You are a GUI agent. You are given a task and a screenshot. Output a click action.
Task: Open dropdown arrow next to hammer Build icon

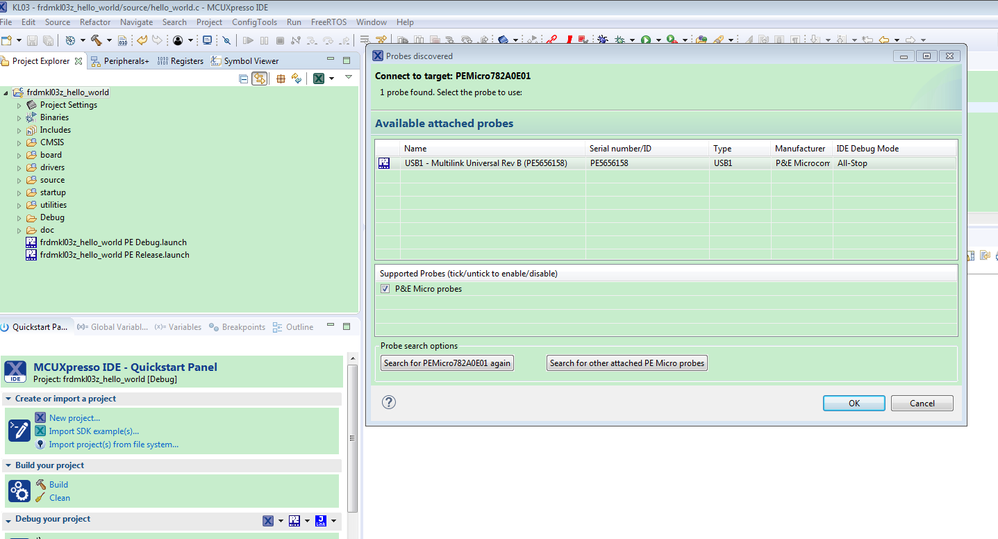109,41
